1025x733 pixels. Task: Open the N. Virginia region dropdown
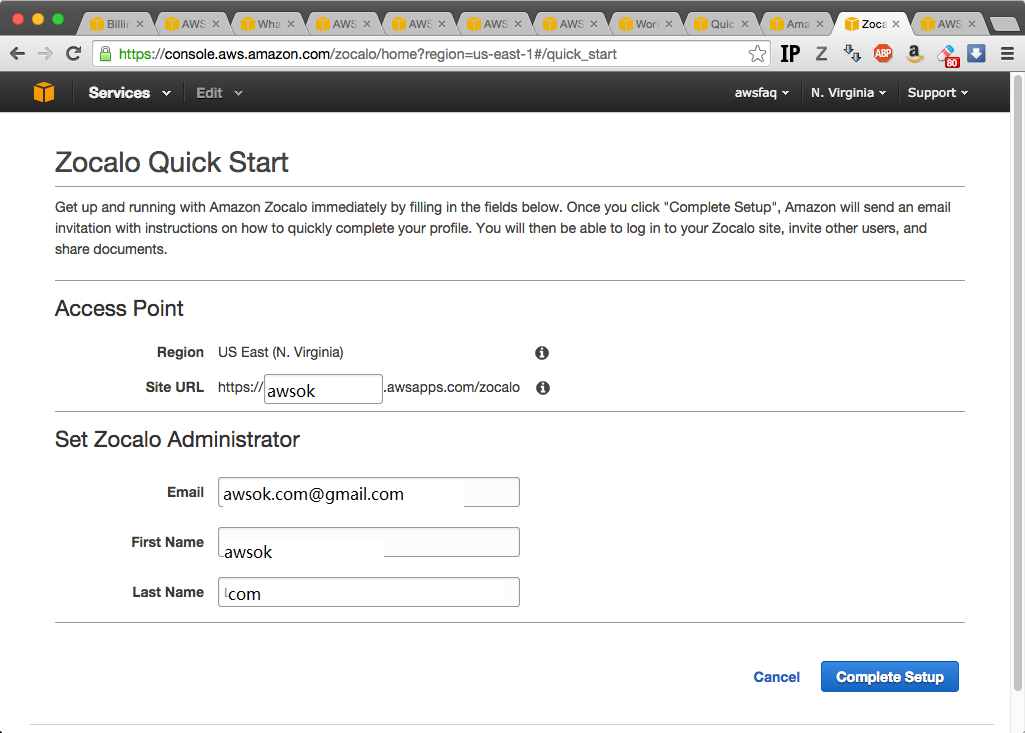(x=849, y=93)
